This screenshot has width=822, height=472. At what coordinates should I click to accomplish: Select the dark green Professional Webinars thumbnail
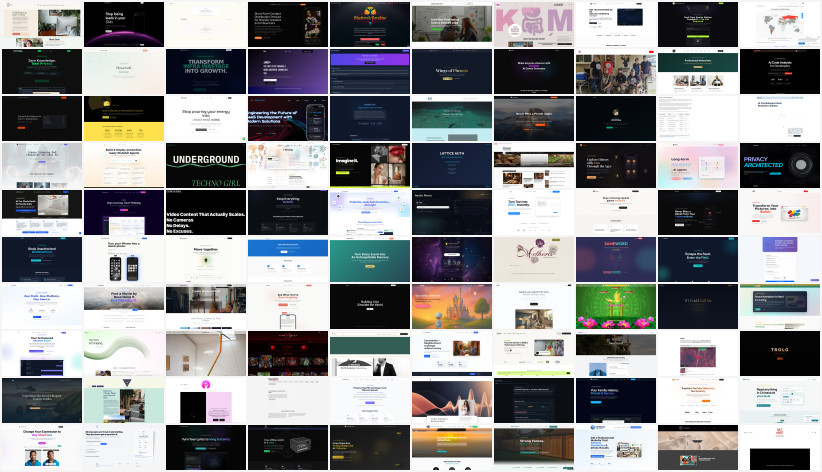coord(698,71)
